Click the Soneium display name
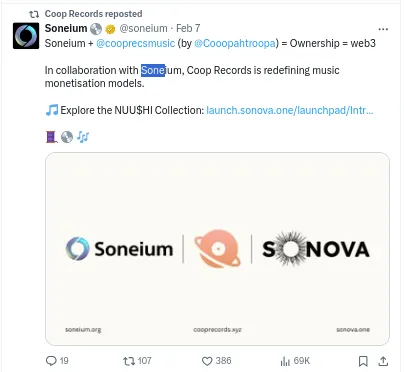This screenshot has width=404, height=372. point(66,29)
